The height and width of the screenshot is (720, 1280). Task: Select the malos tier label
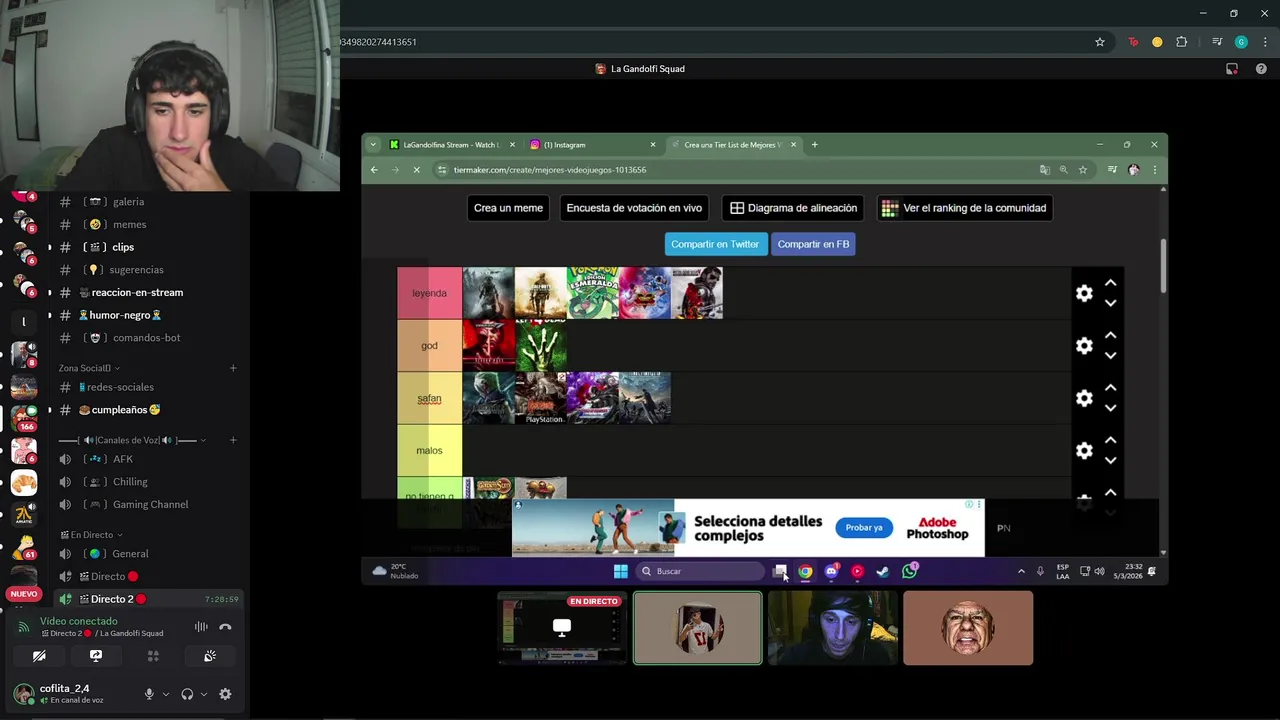click(x=429, y=450)
